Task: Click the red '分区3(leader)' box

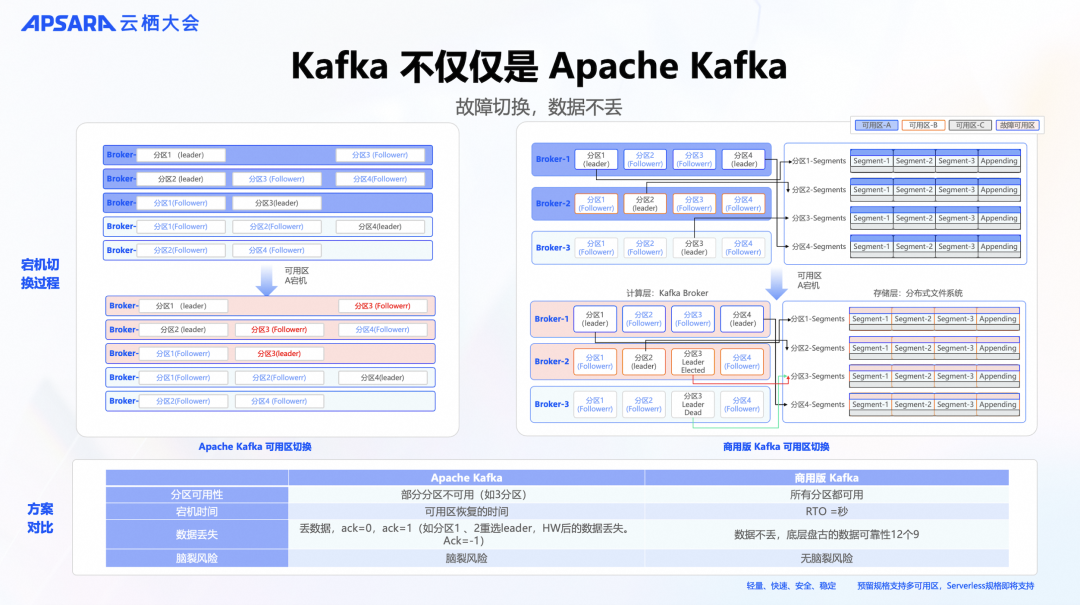Action: [x=279, y=353]
